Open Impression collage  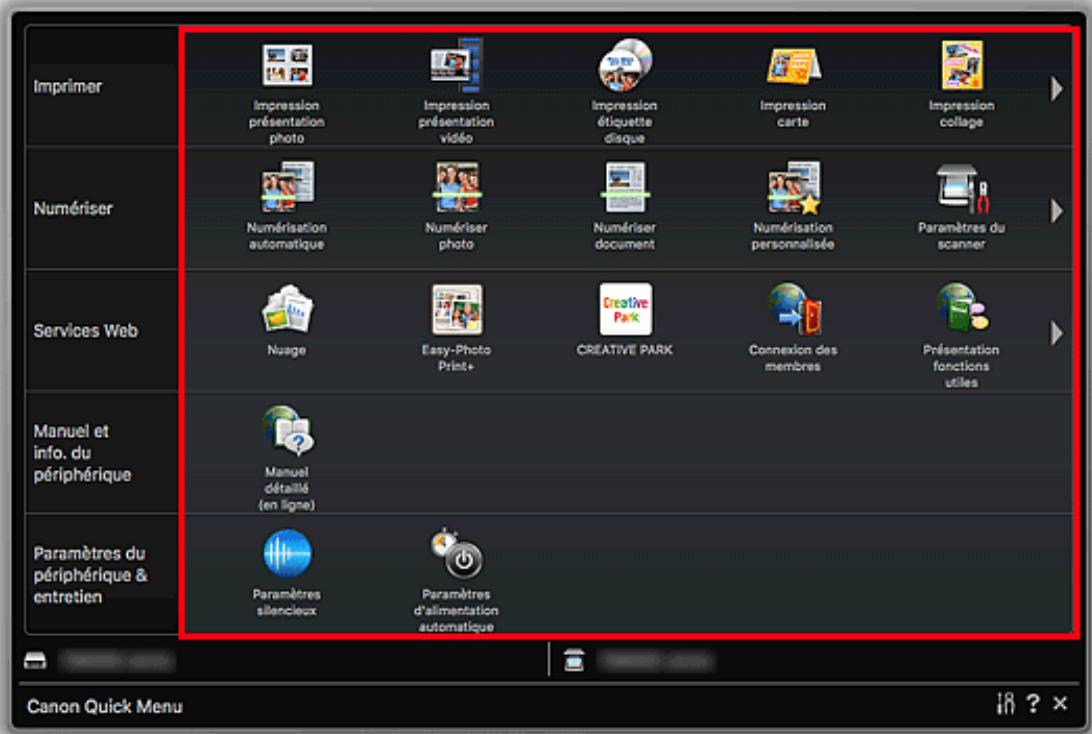click(962, 84)
